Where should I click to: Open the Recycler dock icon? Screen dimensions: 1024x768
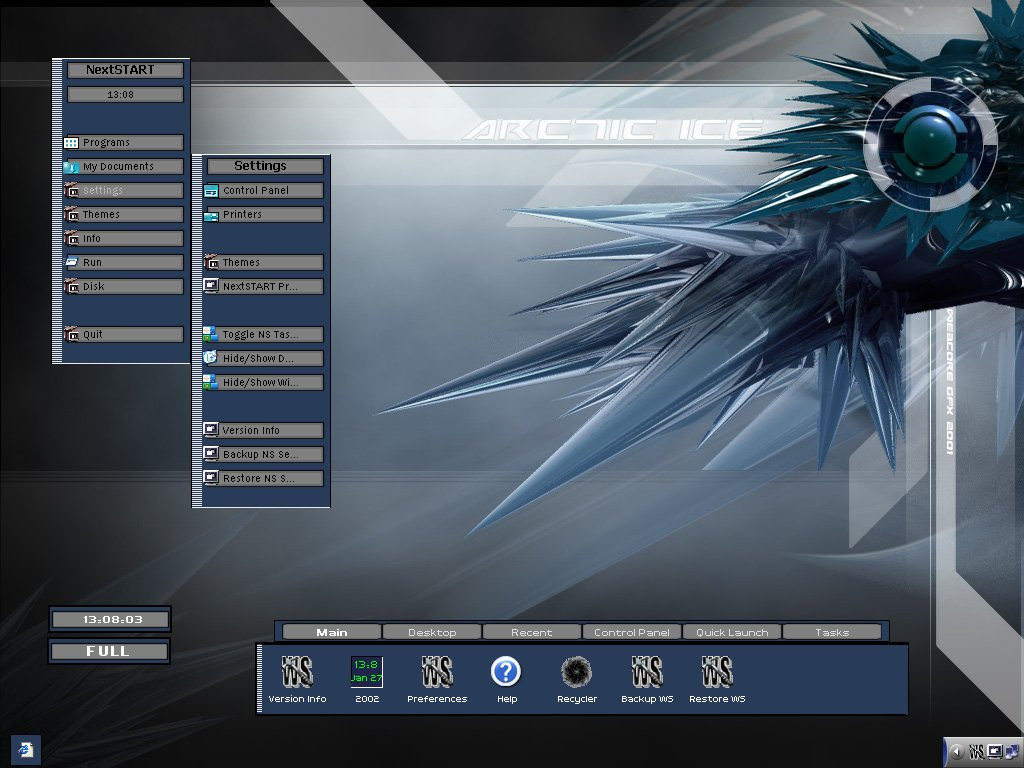(577, 672)
